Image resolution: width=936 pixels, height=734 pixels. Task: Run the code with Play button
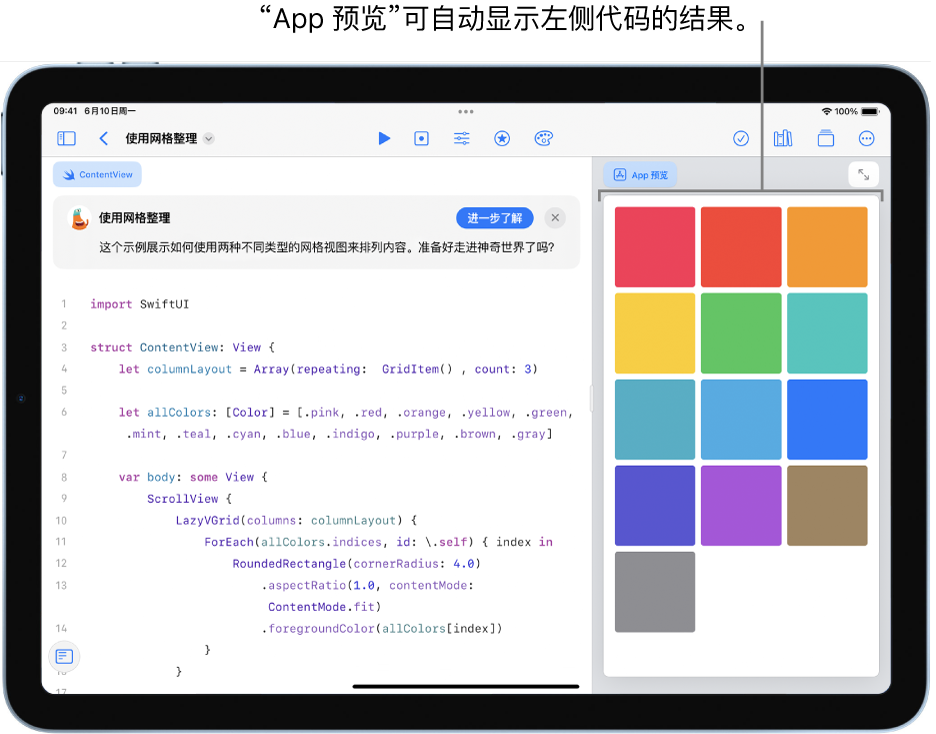tap(384, 139)
